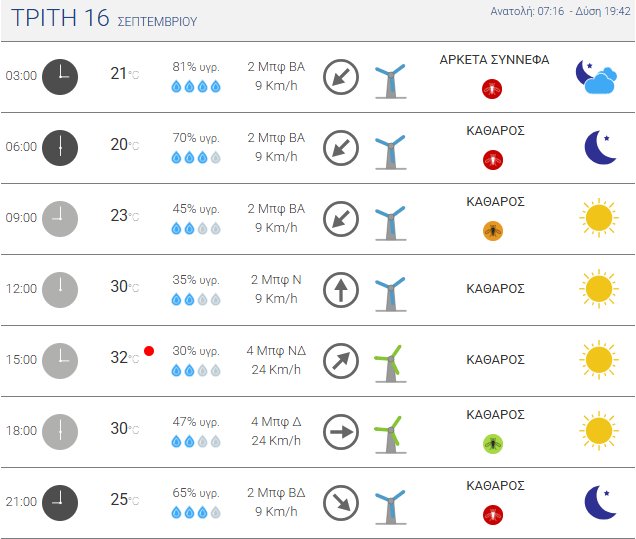Image resolution: width=636 pixels, height=539 pixels.
Task: Click the green wind turbine at 15:00
Action: point(390,363)
